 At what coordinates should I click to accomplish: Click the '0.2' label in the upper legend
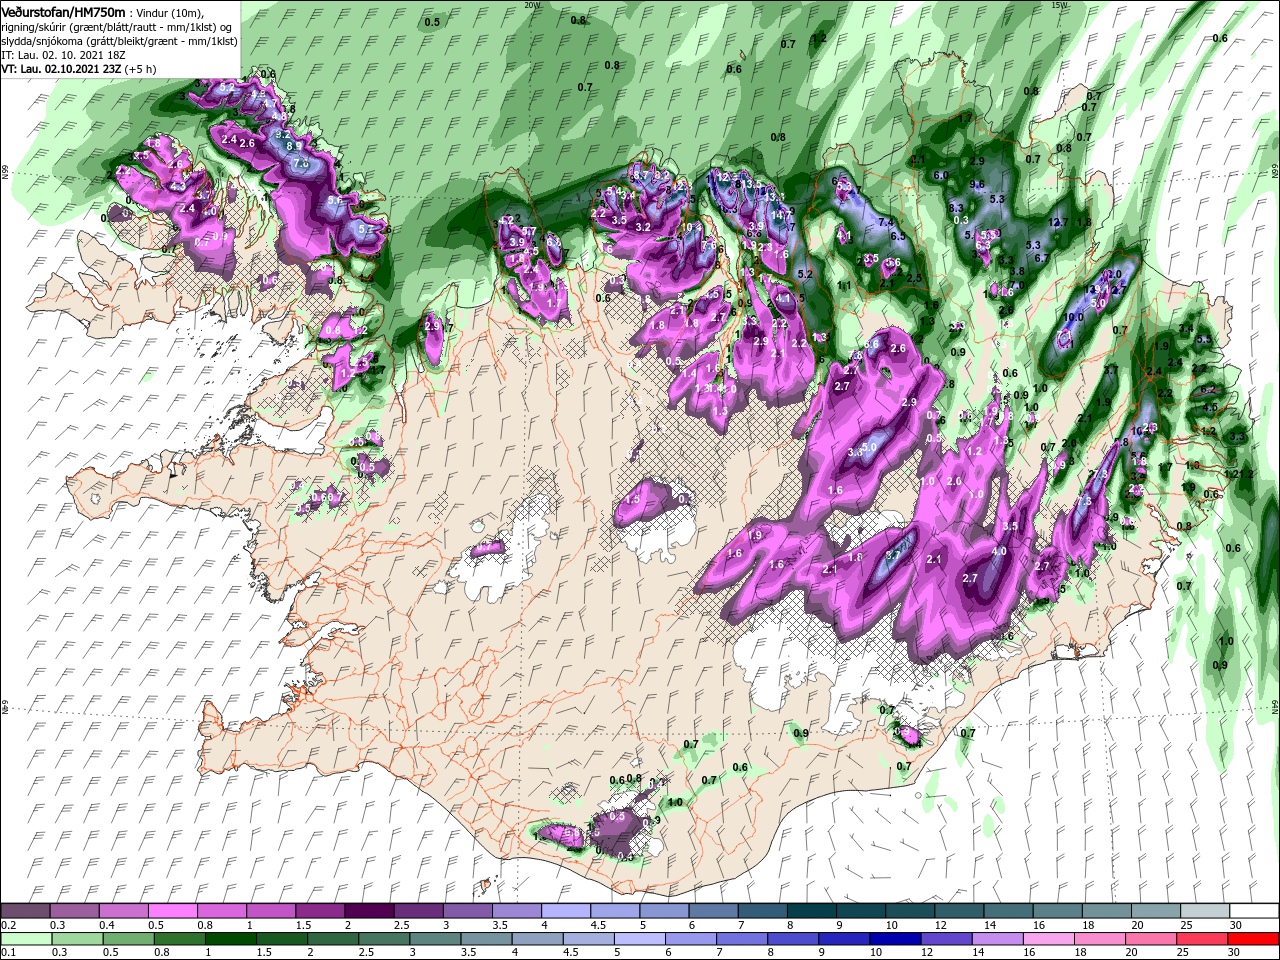pos(9,925)
